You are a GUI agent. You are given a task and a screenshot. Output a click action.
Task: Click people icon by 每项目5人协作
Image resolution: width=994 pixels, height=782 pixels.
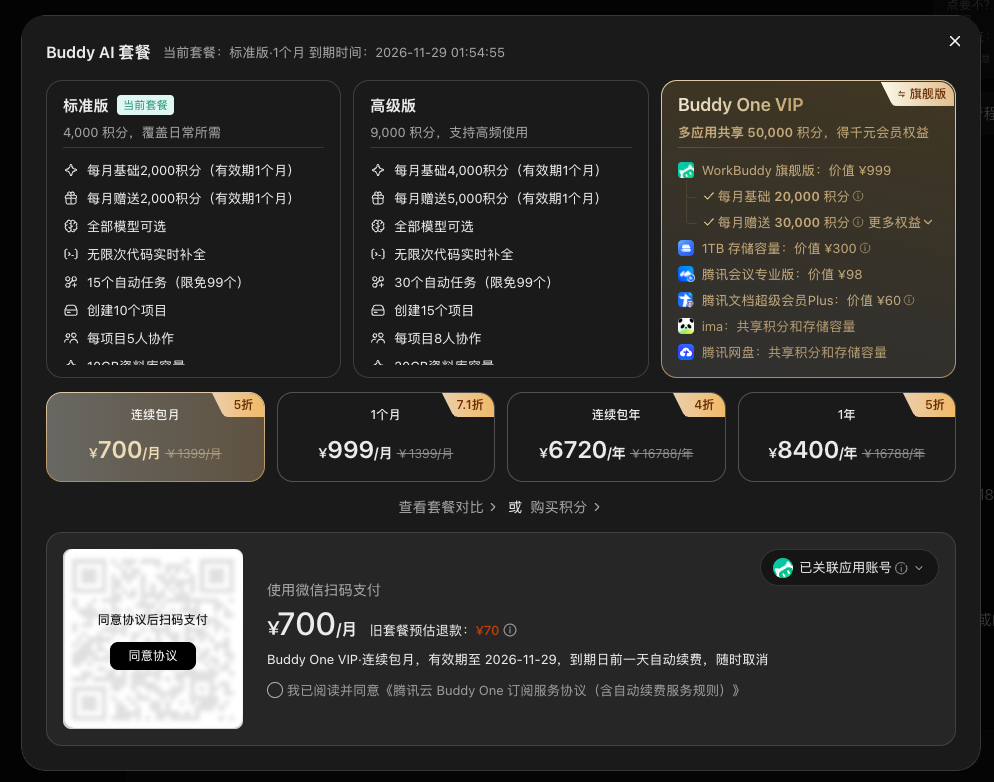71,338
